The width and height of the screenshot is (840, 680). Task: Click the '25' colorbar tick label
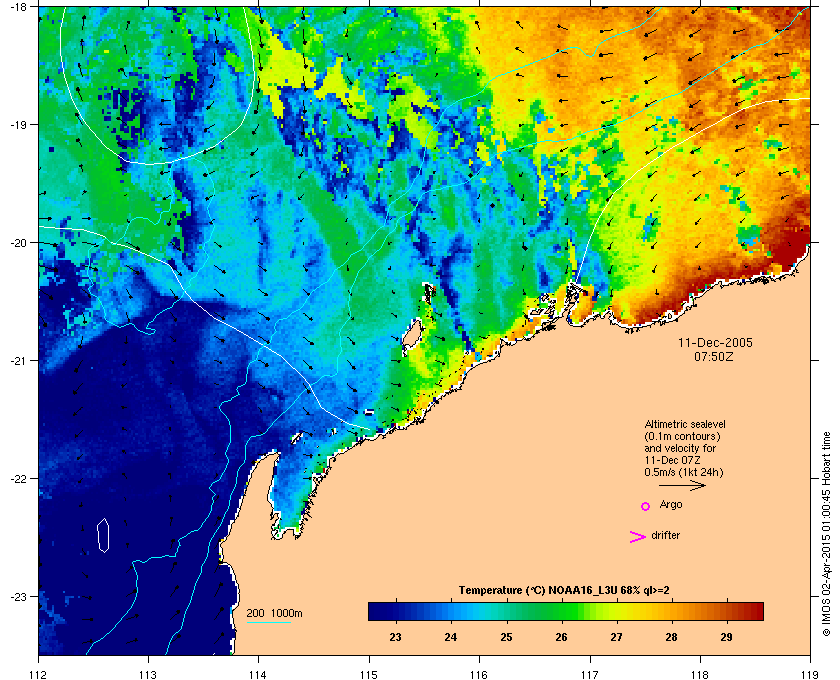(x=506, y=637)
